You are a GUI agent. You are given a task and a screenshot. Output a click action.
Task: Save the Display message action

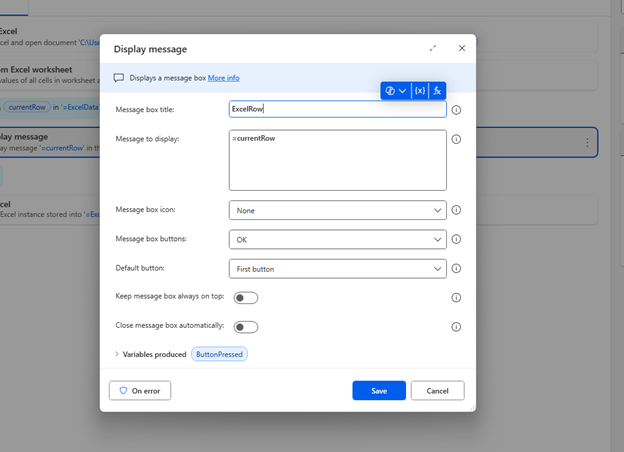pyautogui.click(x=379, y=391)
